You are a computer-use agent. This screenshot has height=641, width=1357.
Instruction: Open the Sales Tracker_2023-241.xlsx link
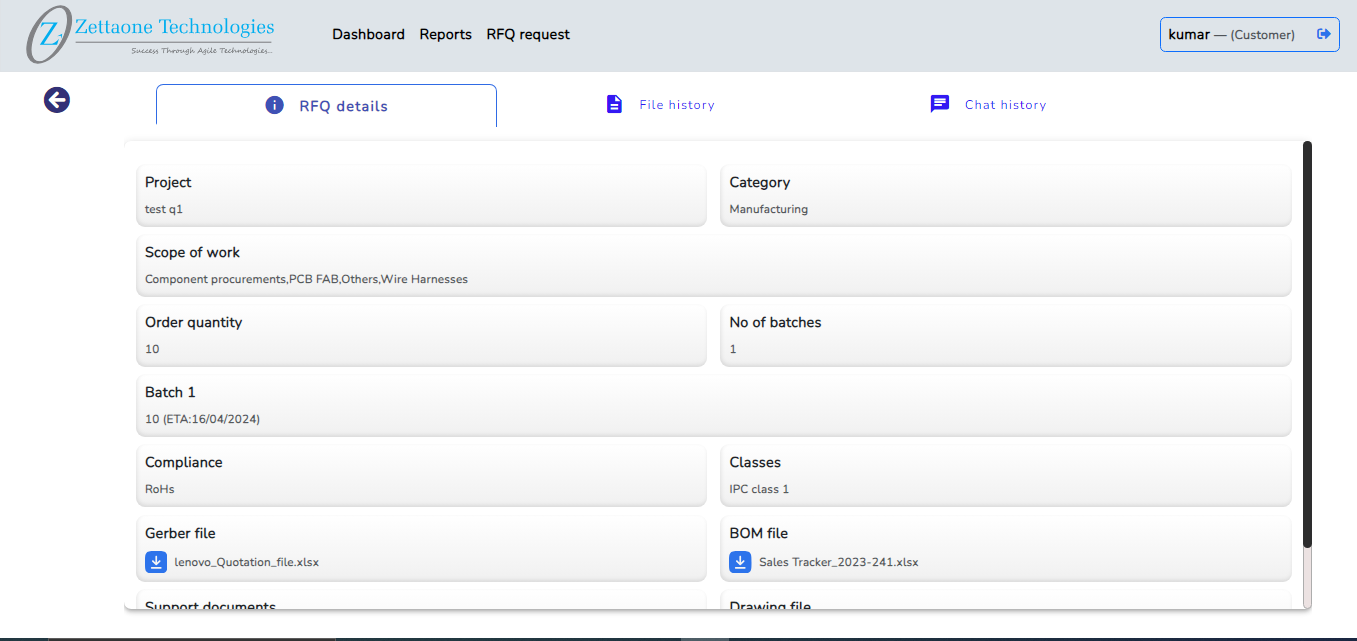tap(838, 562)
